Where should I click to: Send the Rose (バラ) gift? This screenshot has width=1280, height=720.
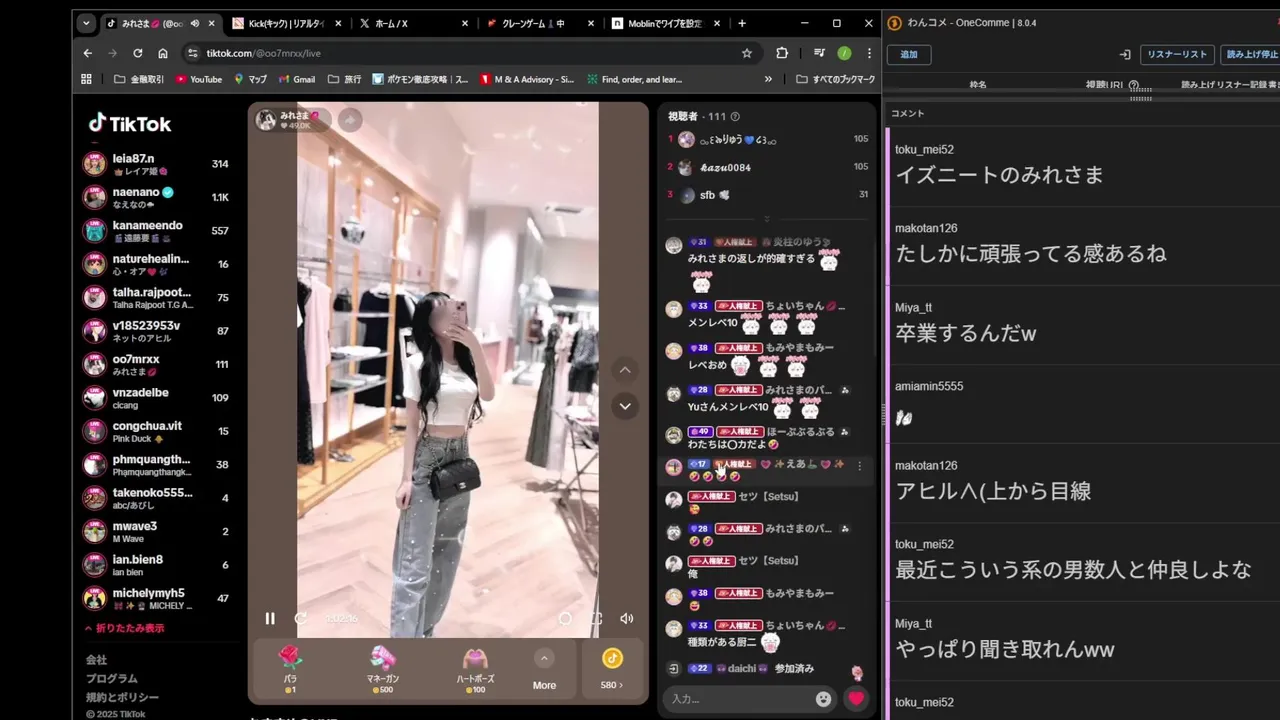(x=290, y=669)
